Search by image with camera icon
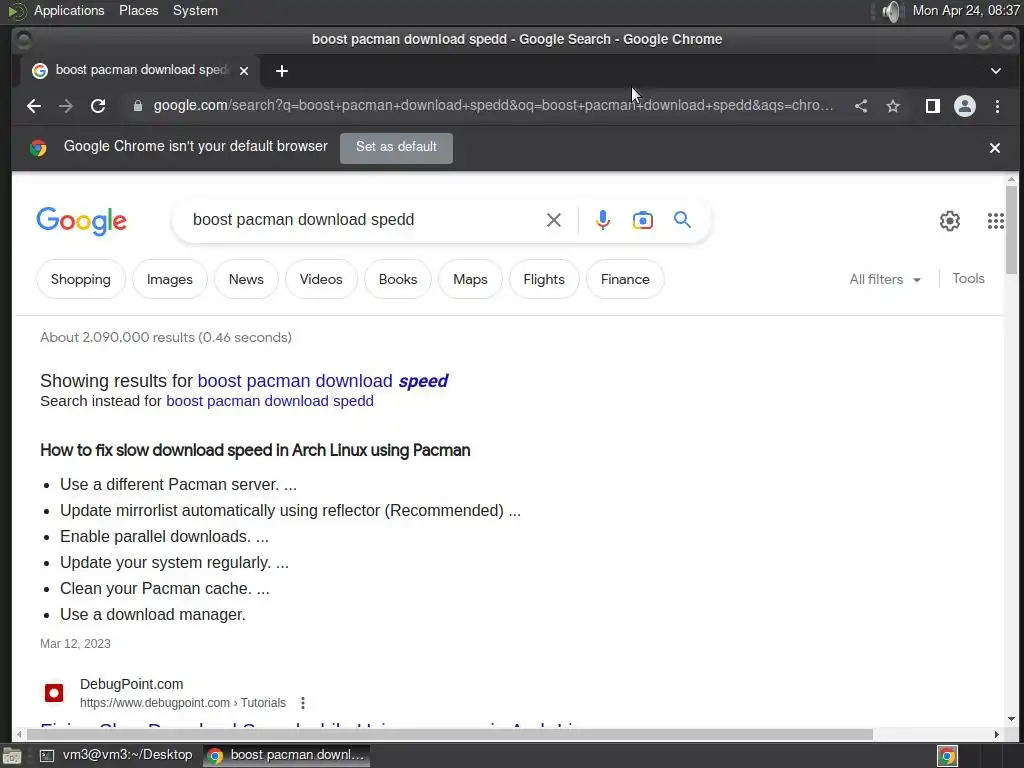Image resolution: width=1024 pixels, height=768 pixels. pos(643,220)
